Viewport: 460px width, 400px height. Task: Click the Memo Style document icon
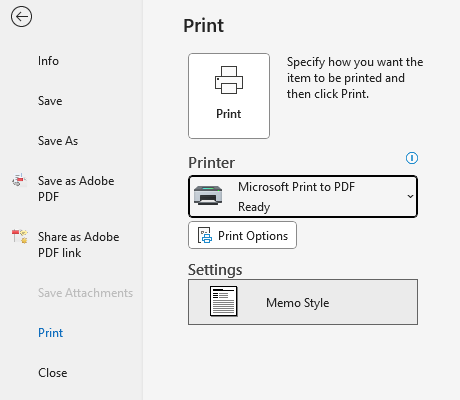224,301
